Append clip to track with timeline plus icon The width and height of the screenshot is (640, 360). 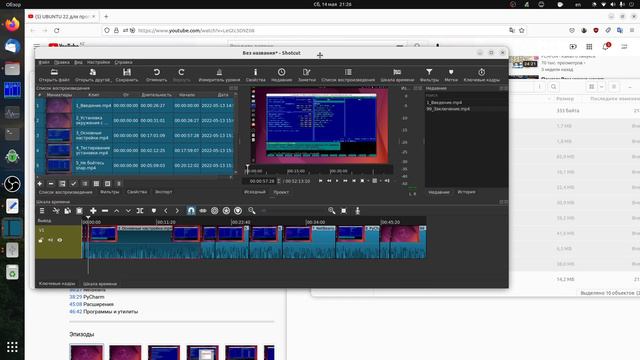pos(93,211)
